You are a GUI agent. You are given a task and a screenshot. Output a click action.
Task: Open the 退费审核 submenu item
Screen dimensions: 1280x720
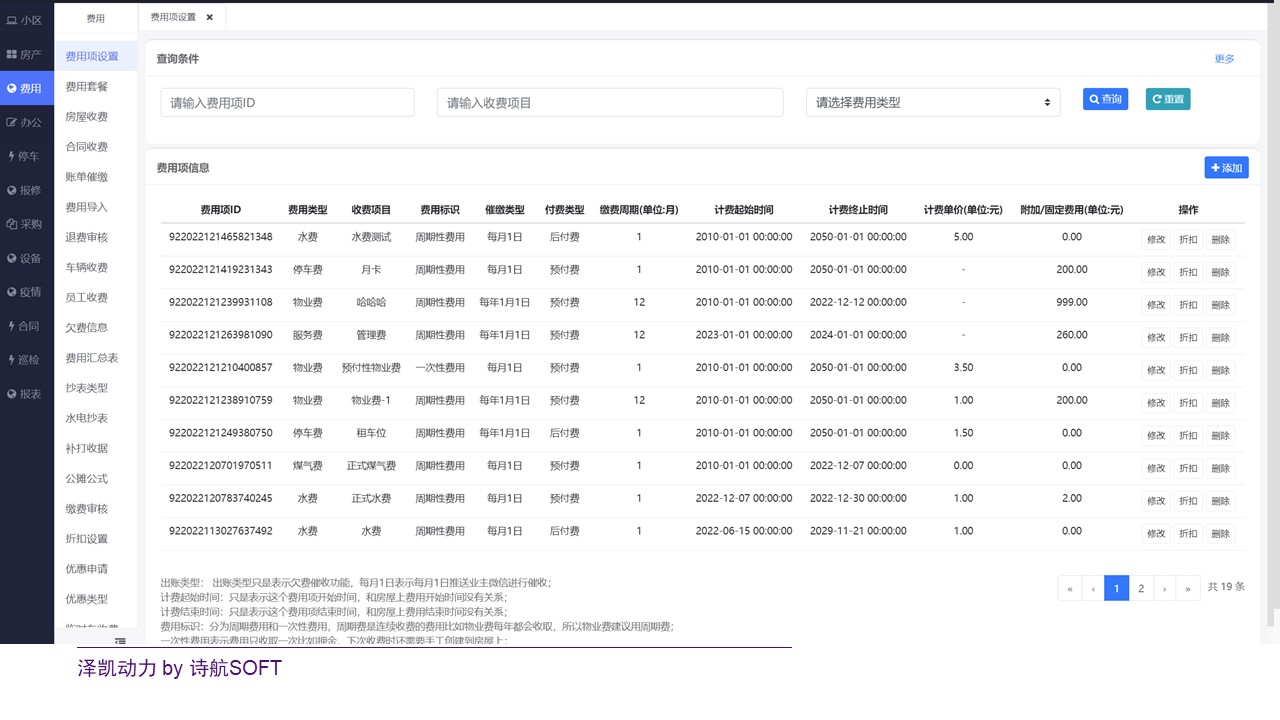(96, 237)
